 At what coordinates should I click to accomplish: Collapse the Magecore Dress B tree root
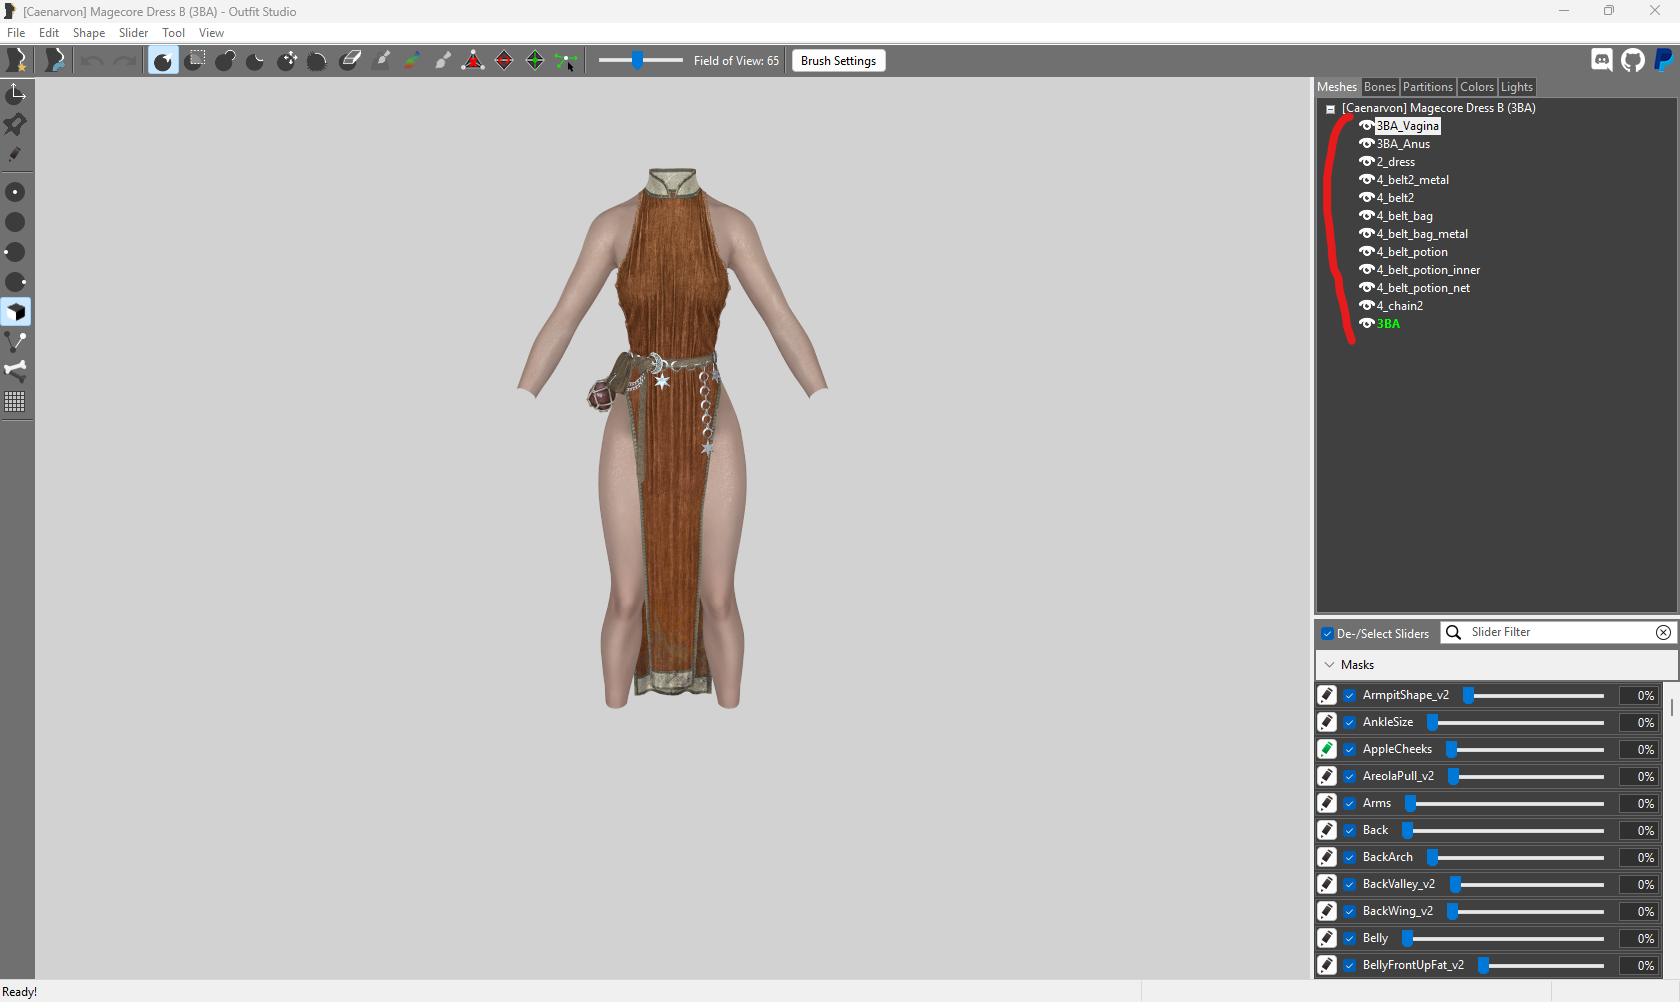point(1330,109)
